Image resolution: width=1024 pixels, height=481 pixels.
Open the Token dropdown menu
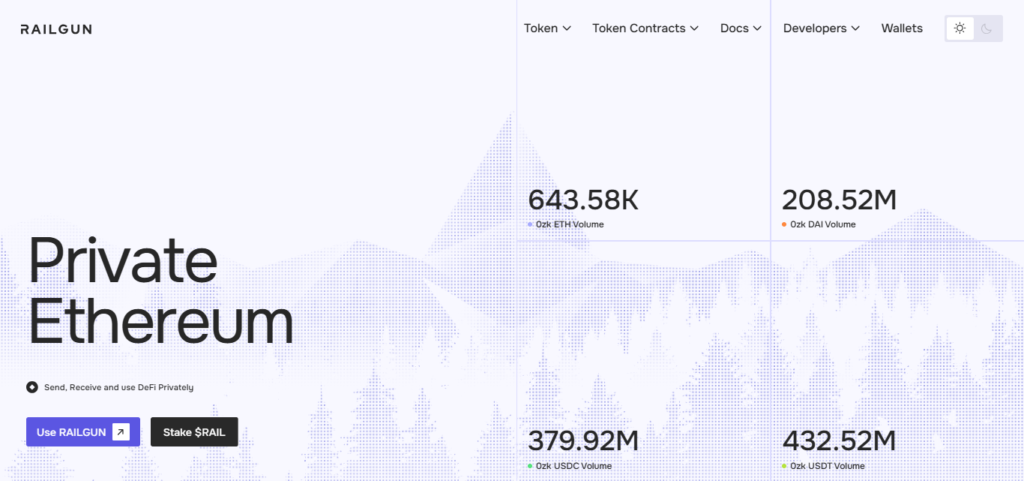547,29
